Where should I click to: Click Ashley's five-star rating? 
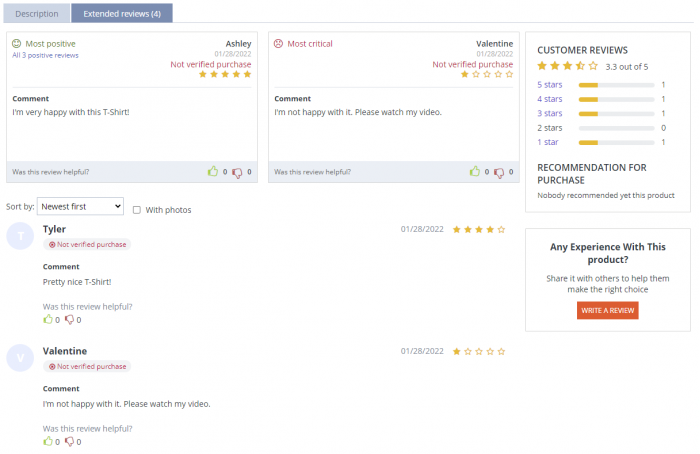[x=225, y=74]
